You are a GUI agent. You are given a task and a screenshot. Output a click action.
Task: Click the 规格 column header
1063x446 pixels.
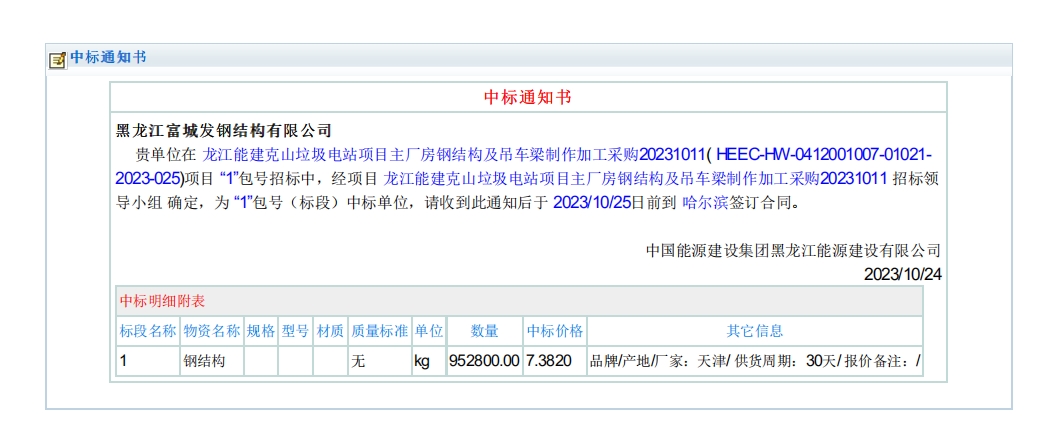click(261, 331)
